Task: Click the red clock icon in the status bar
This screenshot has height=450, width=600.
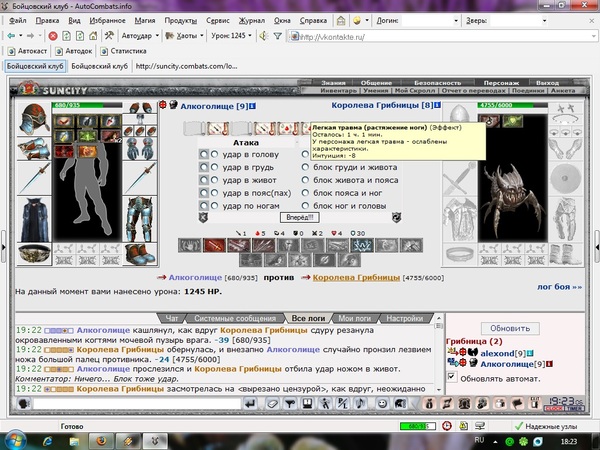Action: tap(447, 426)
